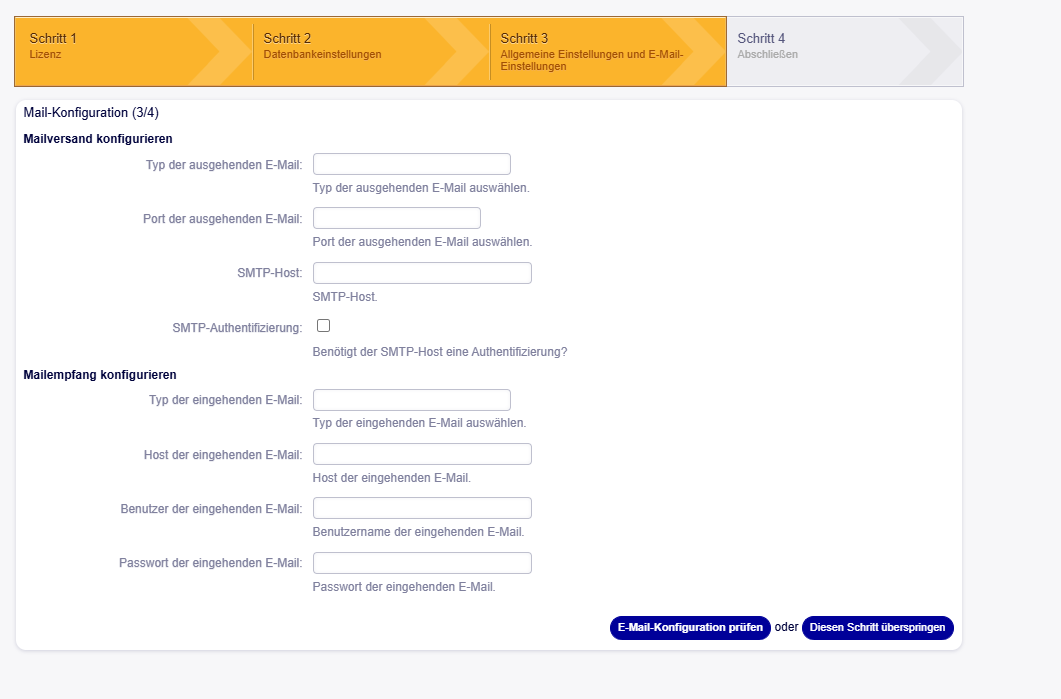Click the Benutzer der eingehenden E-Mail field
This screenshot has height=699, width=1061.
point(422,508)
